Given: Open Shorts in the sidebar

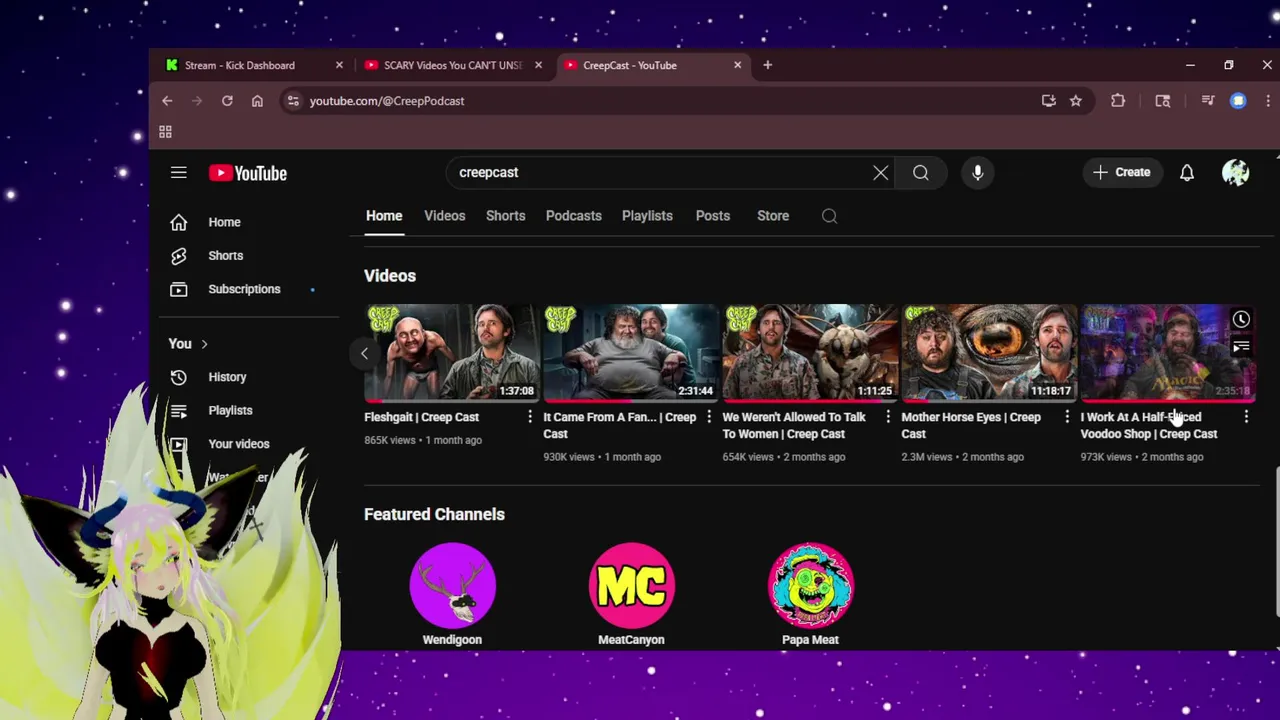Looking at the screenshot, I should 250,256.
